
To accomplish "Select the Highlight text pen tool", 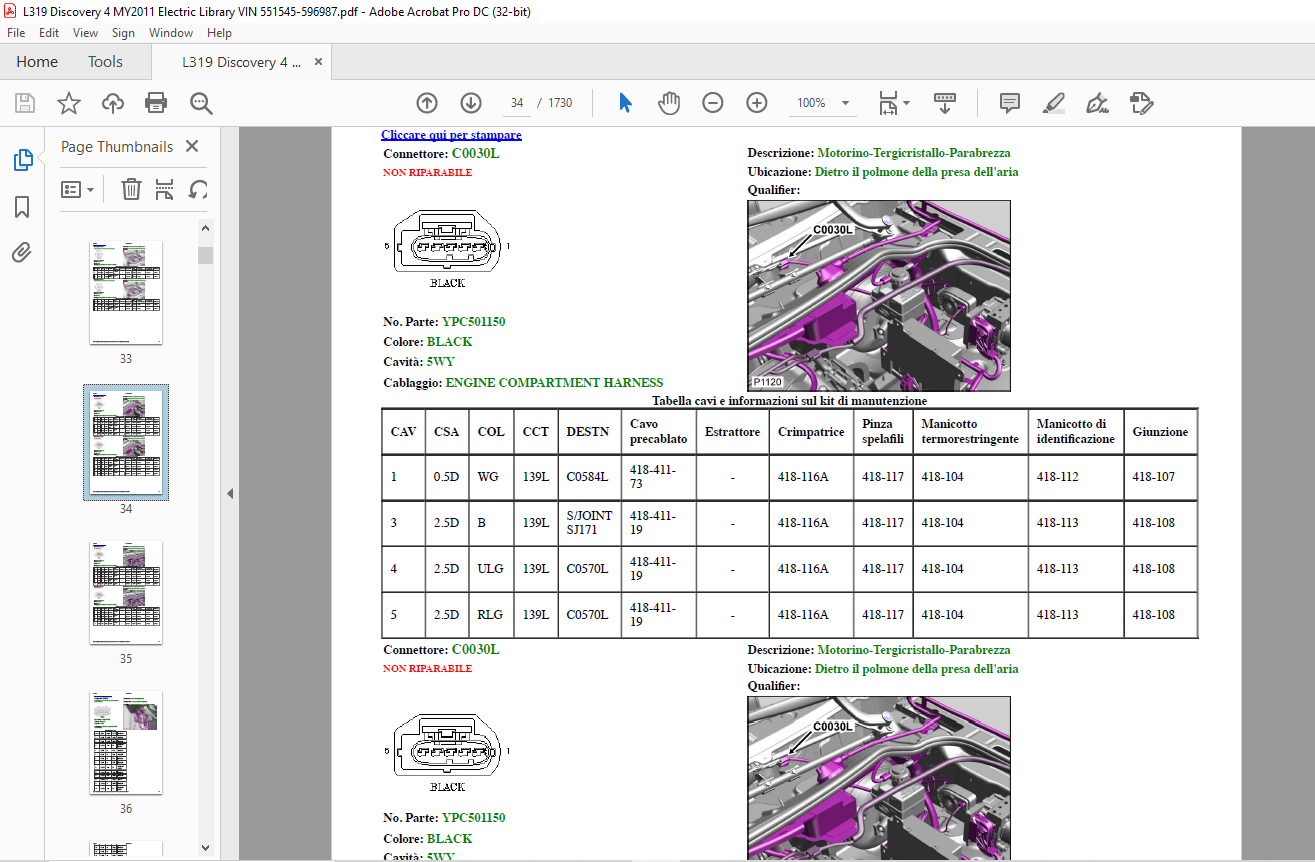I will [x=1054, y=103].
